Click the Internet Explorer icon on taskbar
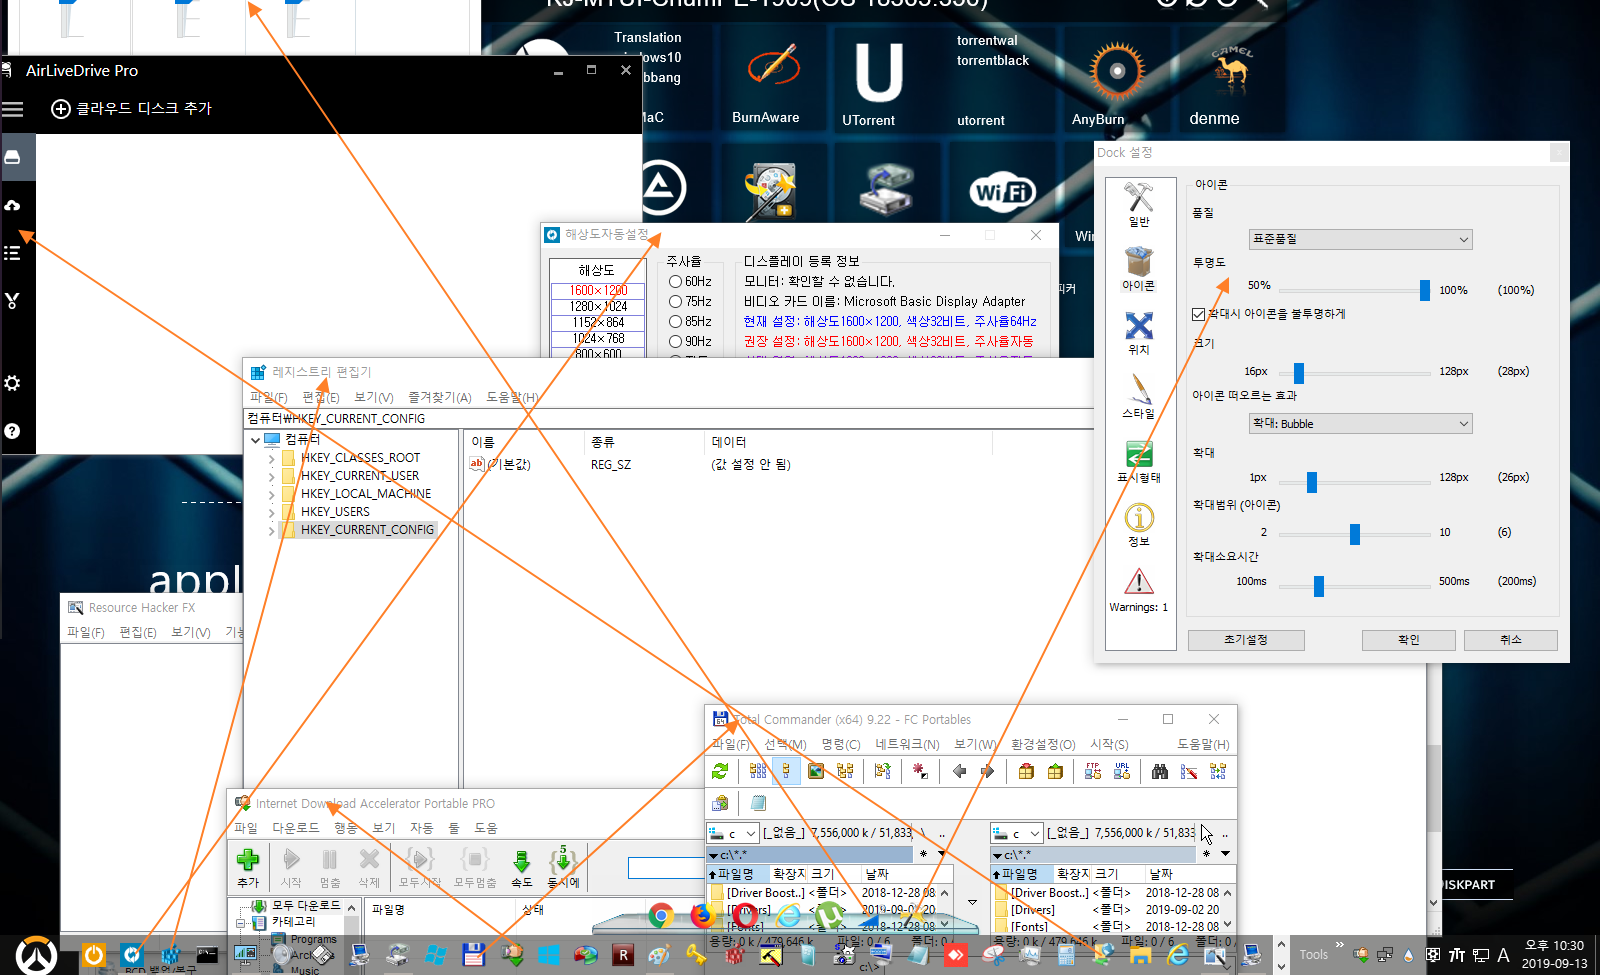This screenshot has height=975, width=1600. coord(1178,955)
